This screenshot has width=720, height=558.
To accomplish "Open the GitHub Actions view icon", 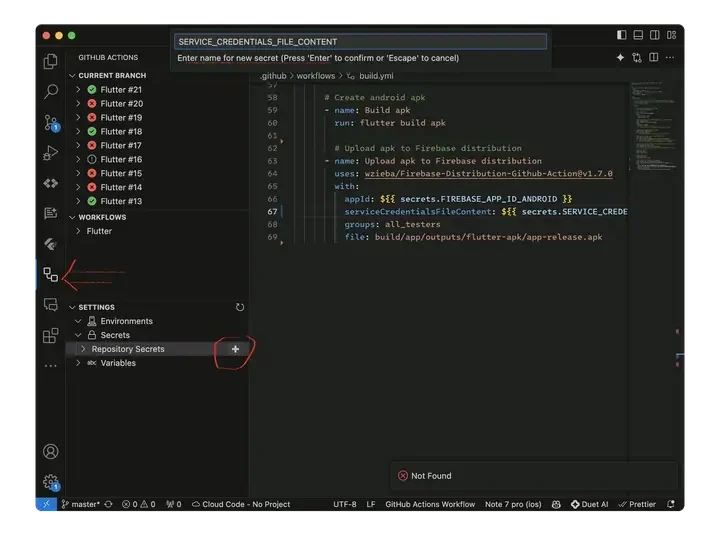I will pos(51,275).
